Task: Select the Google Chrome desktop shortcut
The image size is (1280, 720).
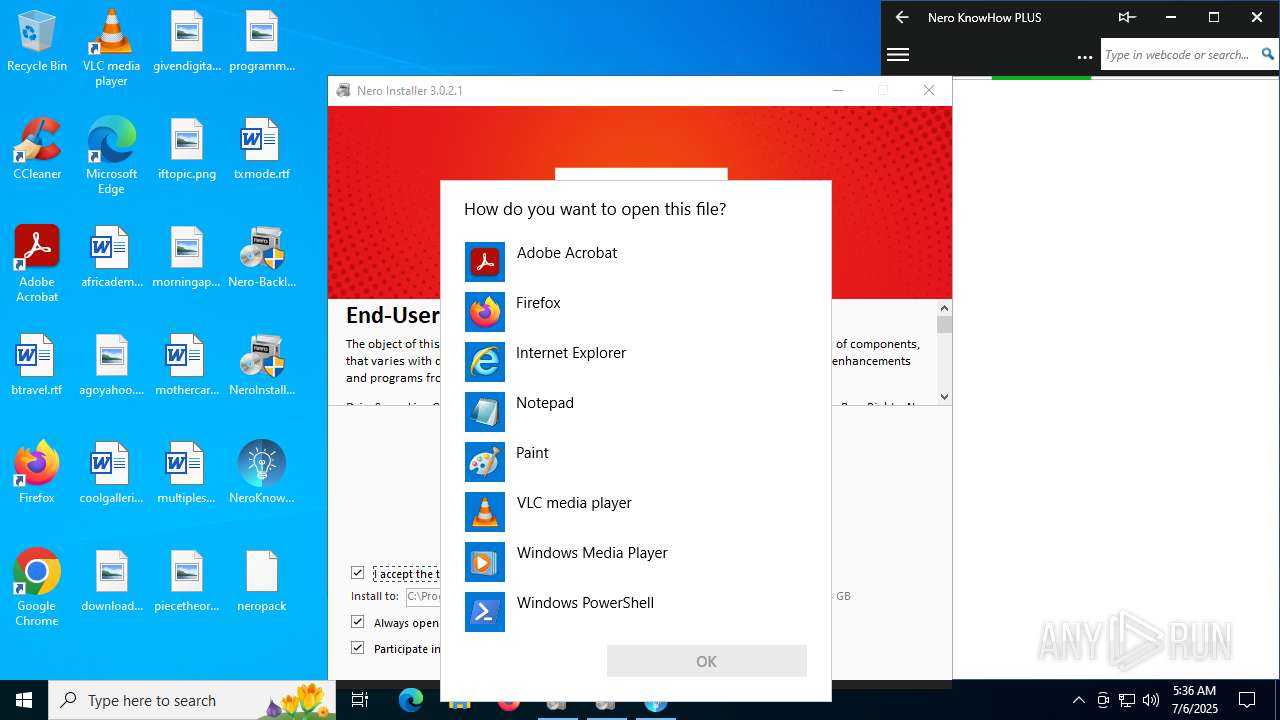Action: [x=37, y=587]
